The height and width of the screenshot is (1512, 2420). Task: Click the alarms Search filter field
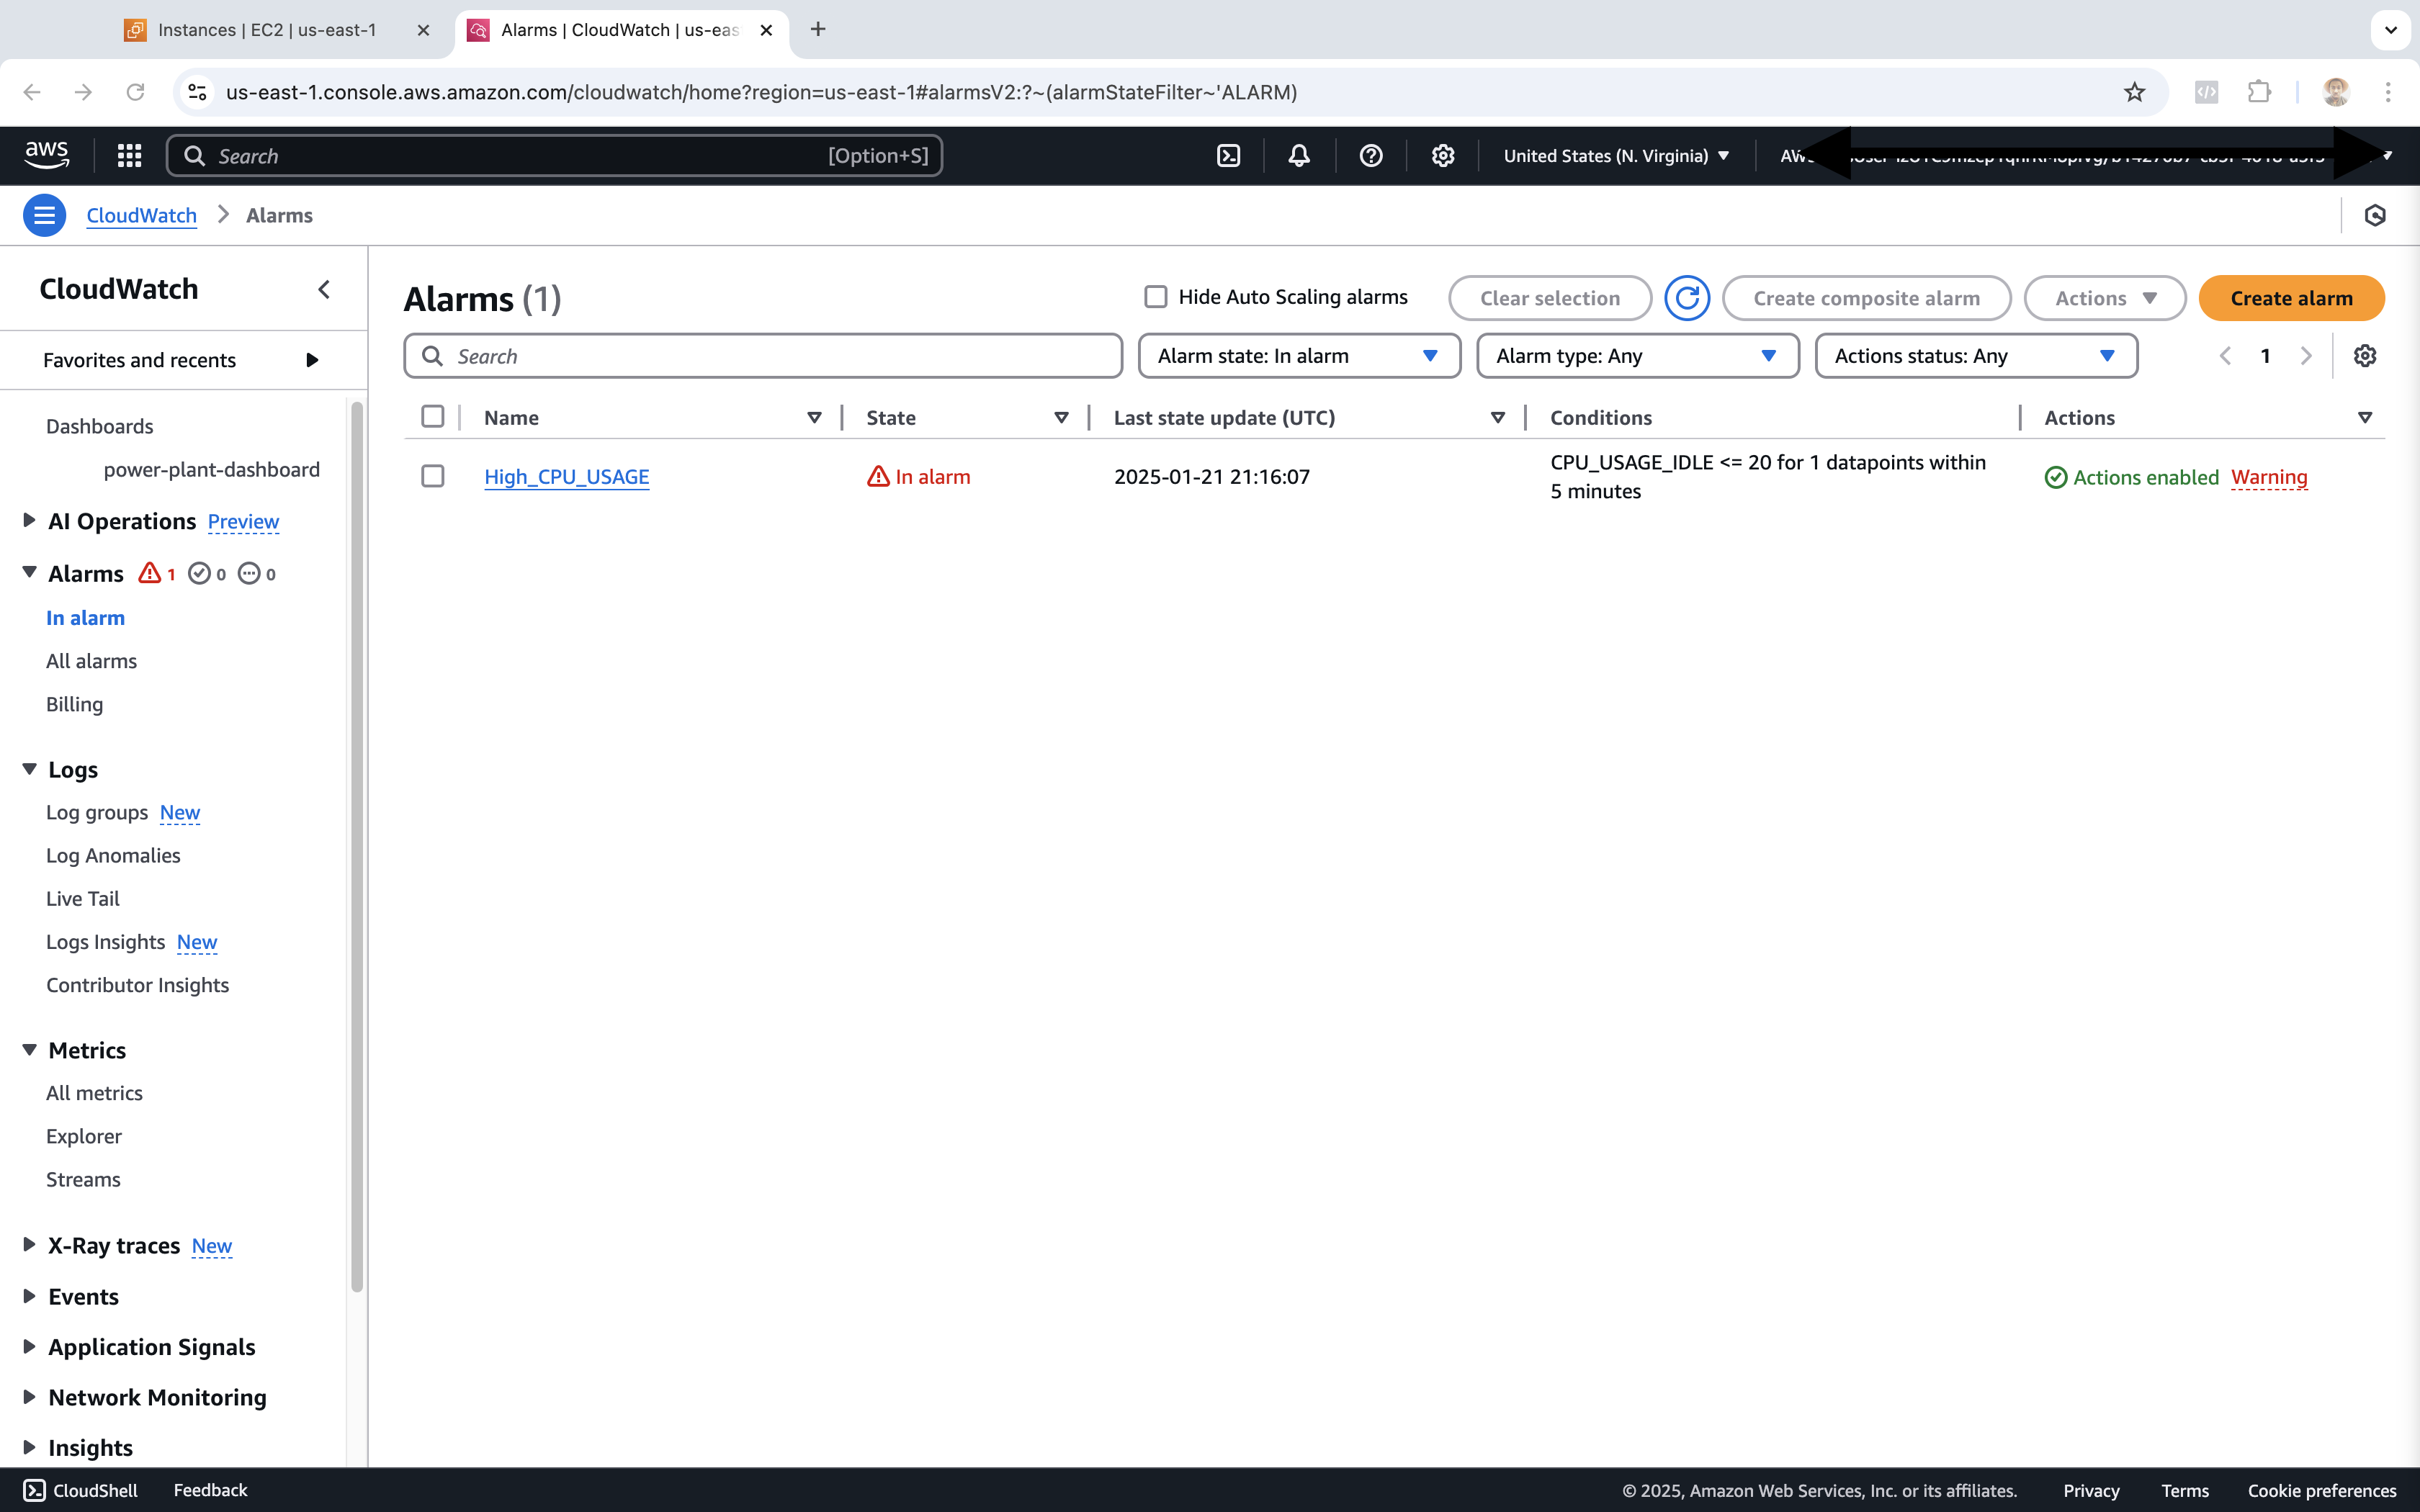tap(763, 356)
